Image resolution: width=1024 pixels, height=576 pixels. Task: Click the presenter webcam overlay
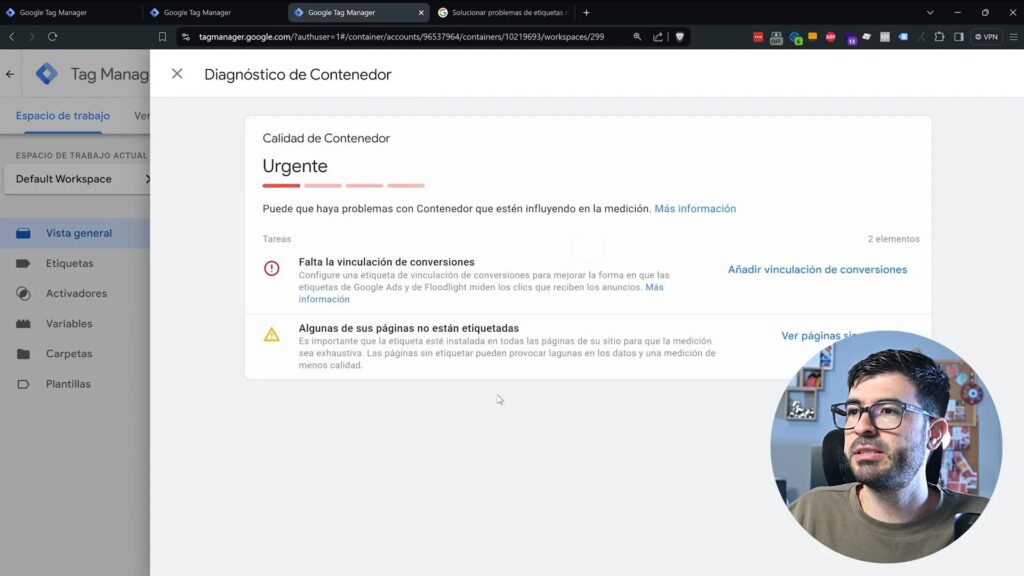click(x=886, y=447)
